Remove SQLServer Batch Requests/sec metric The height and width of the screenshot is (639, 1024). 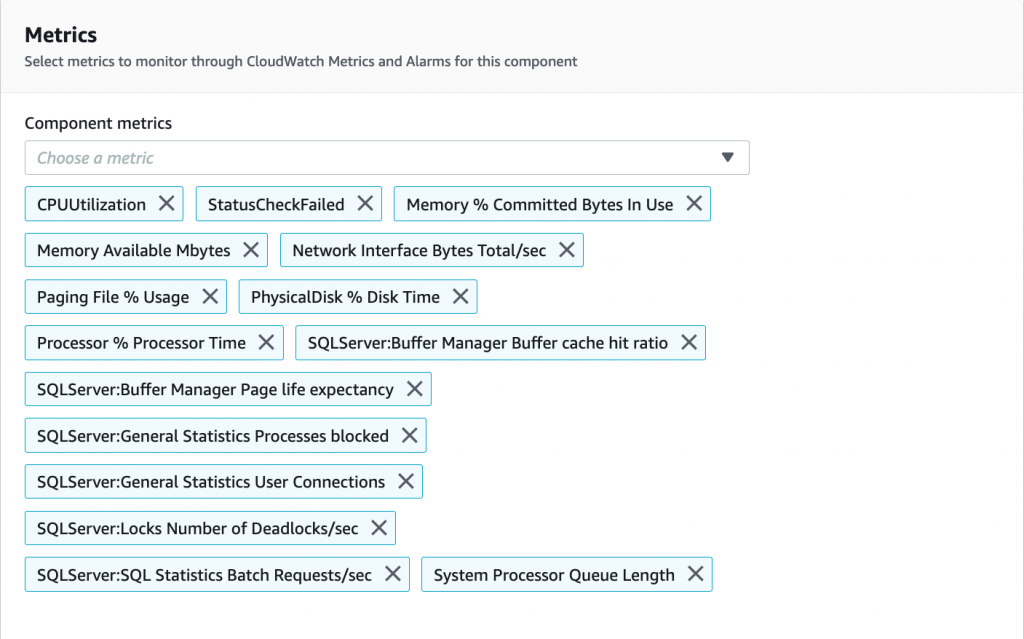coord(391,574)
